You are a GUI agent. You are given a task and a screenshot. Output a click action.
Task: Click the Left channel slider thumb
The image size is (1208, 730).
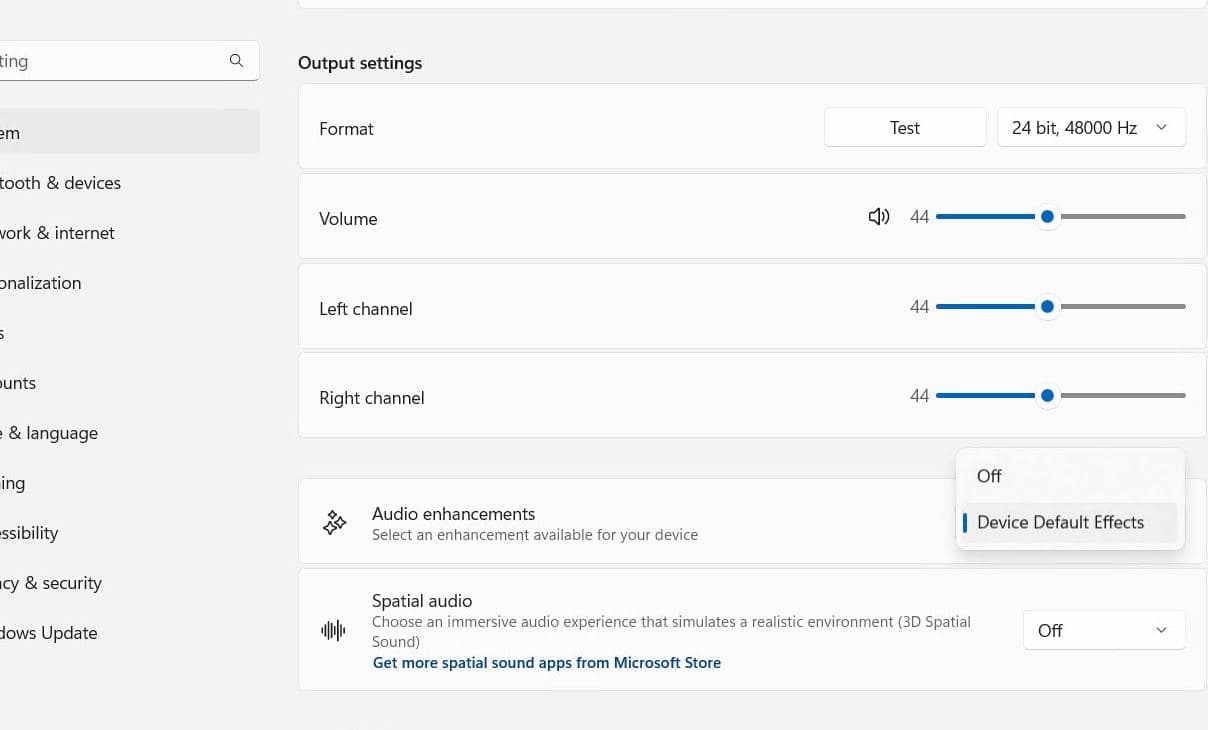tap(1047, 307)
